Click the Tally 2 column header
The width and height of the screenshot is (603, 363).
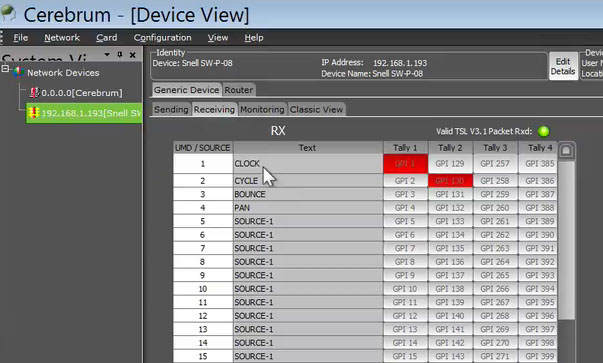(x=450, y=148)
